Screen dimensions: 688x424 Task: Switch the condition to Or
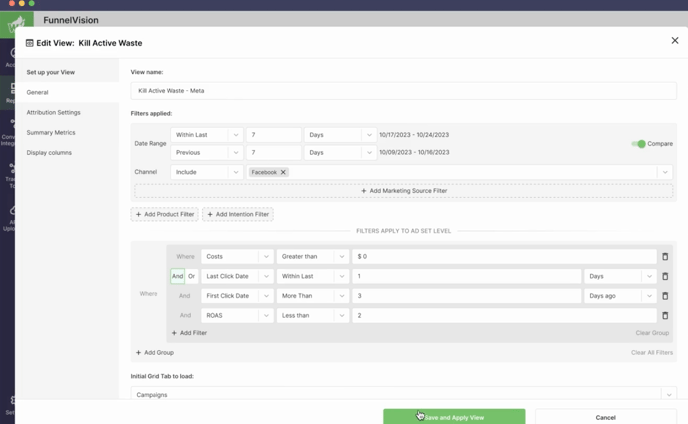(191, 276)
